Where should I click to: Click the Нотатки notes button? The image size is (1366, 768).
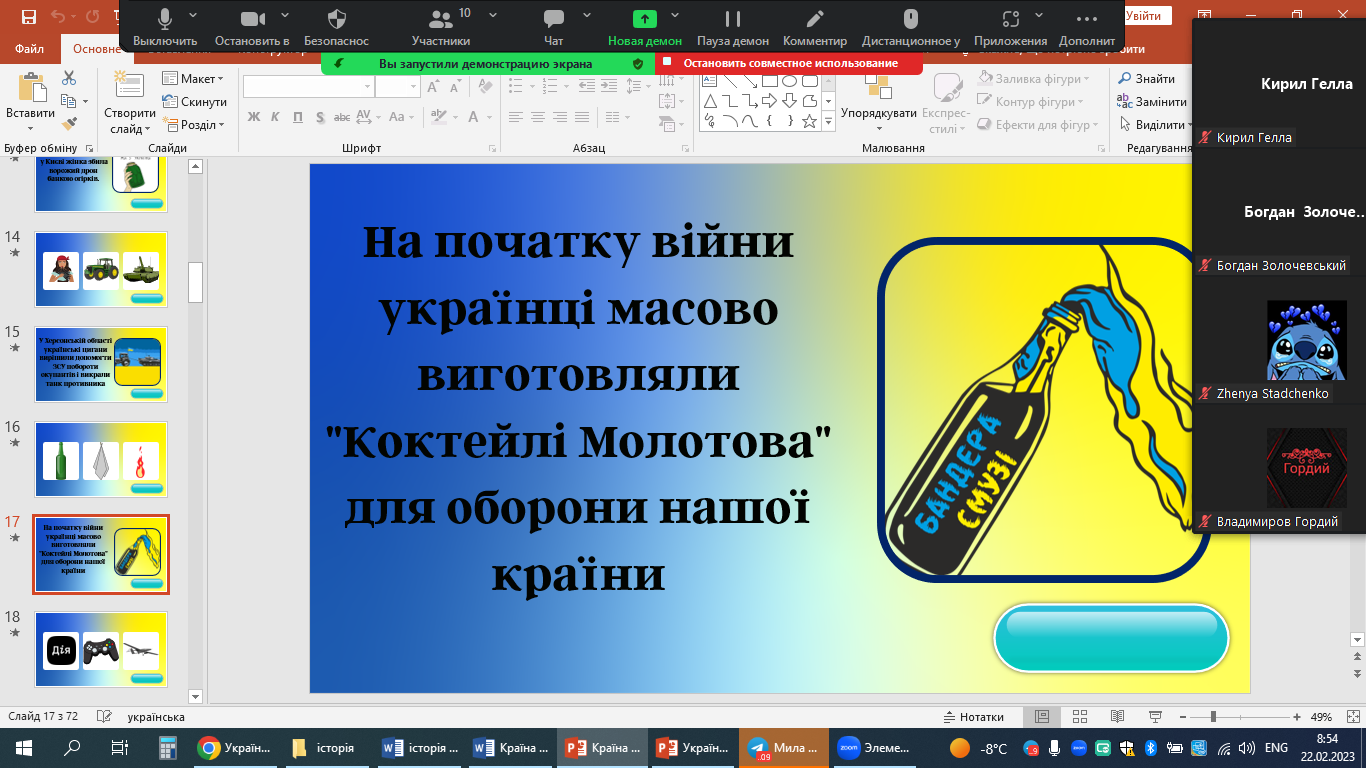click(974, 717)
